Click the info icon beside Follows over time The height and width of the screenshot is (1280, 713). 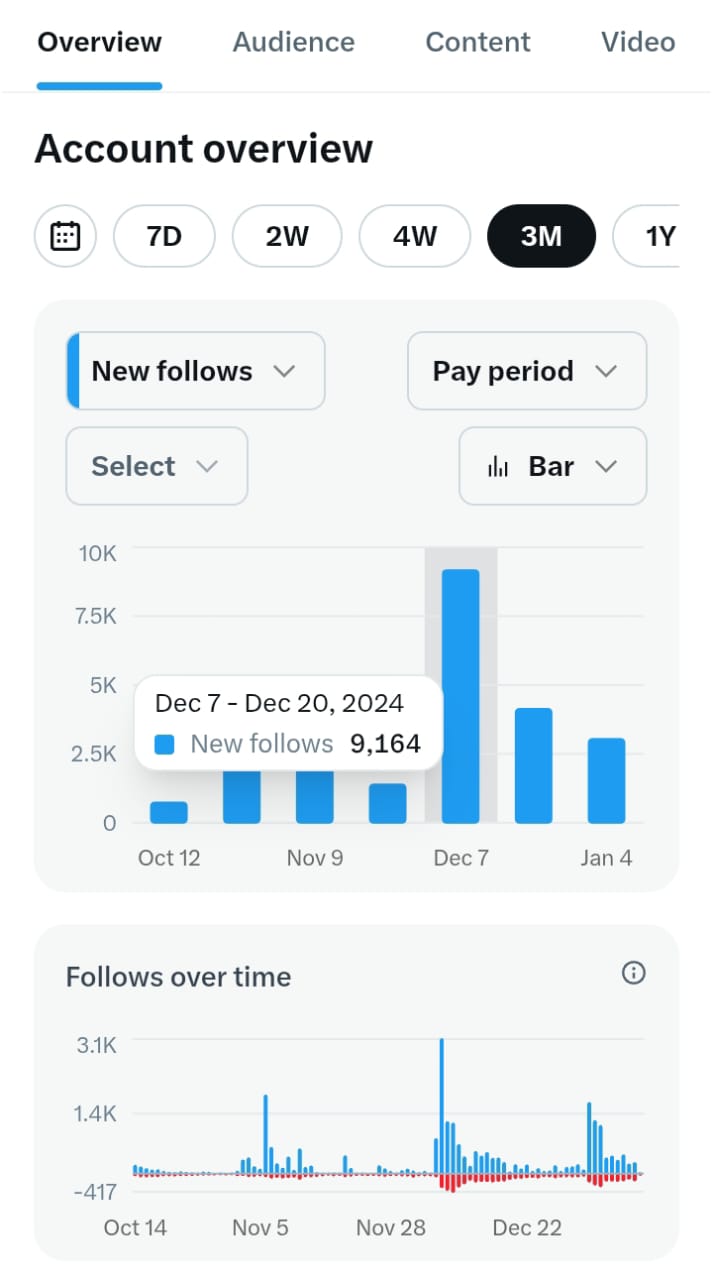click(x=633, y=973)
